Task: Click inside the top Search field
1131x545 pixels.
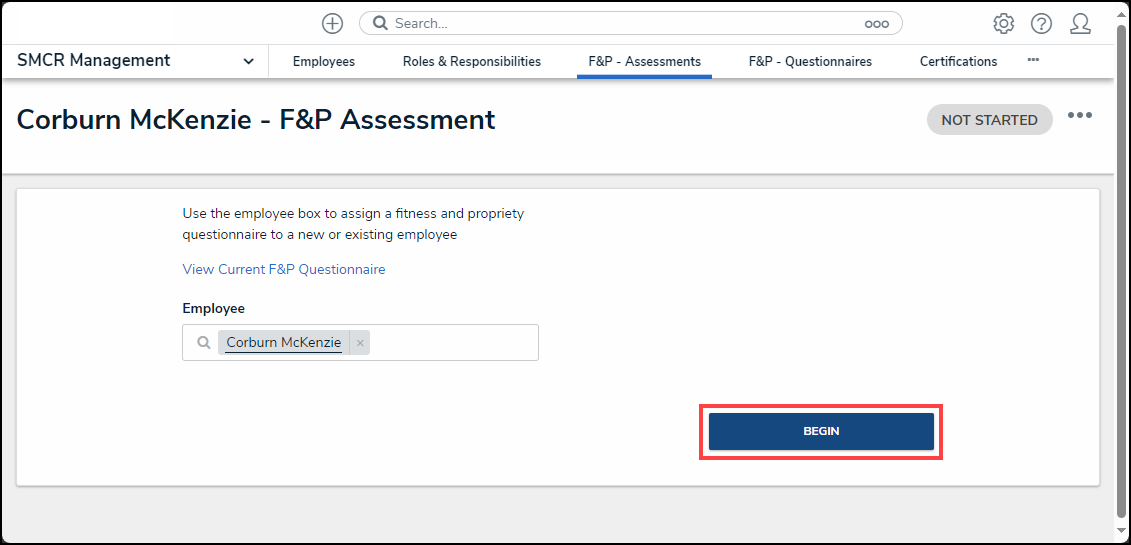Action: pyautogui.click(x=620, y=24)
